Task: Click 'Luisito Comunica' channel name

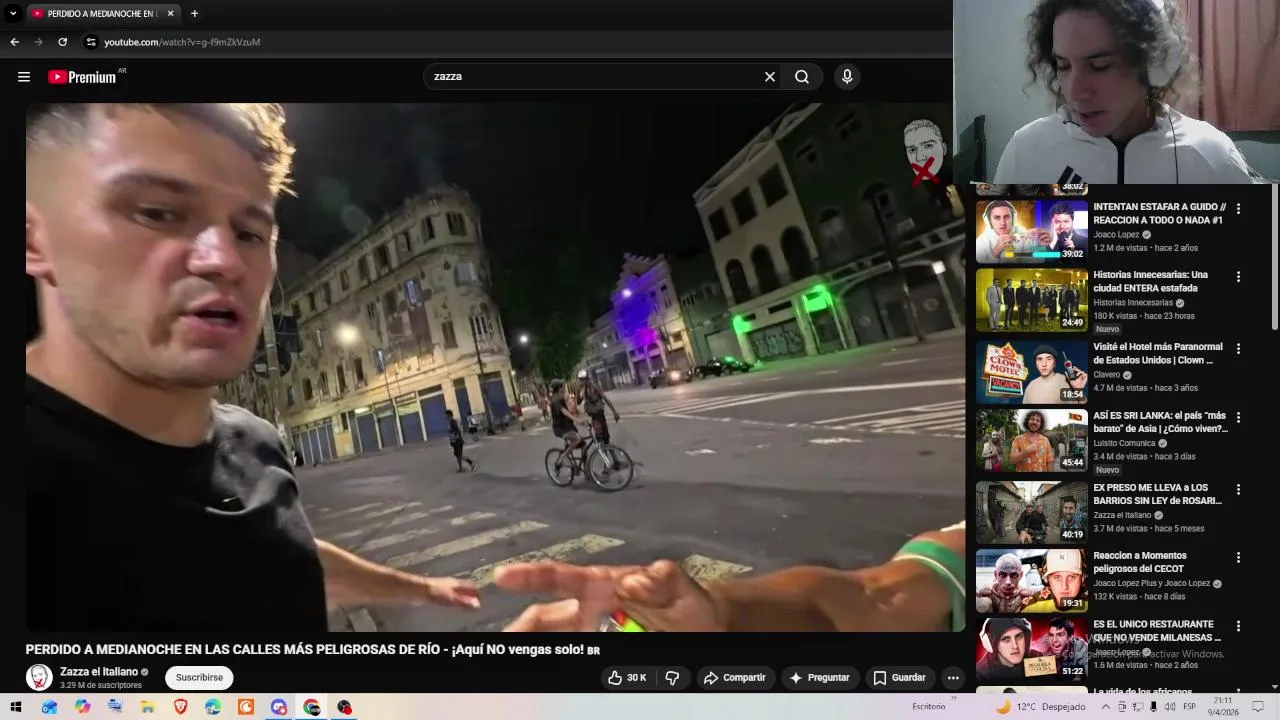Action: (x=1124, y=443)
